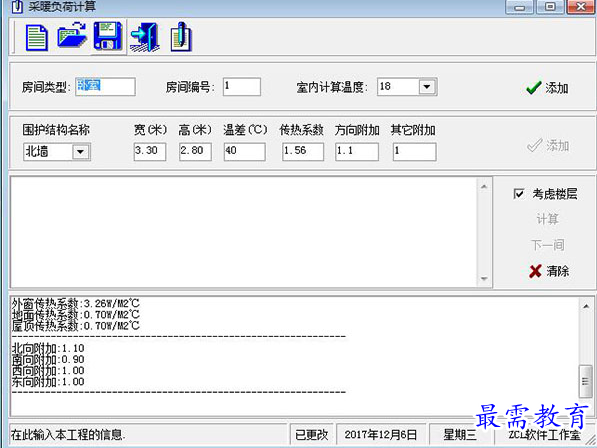This screenshot has height=448, width=597.
Task: Click the 宽(米) field with 3.30
Action: (x=150, y=151)
